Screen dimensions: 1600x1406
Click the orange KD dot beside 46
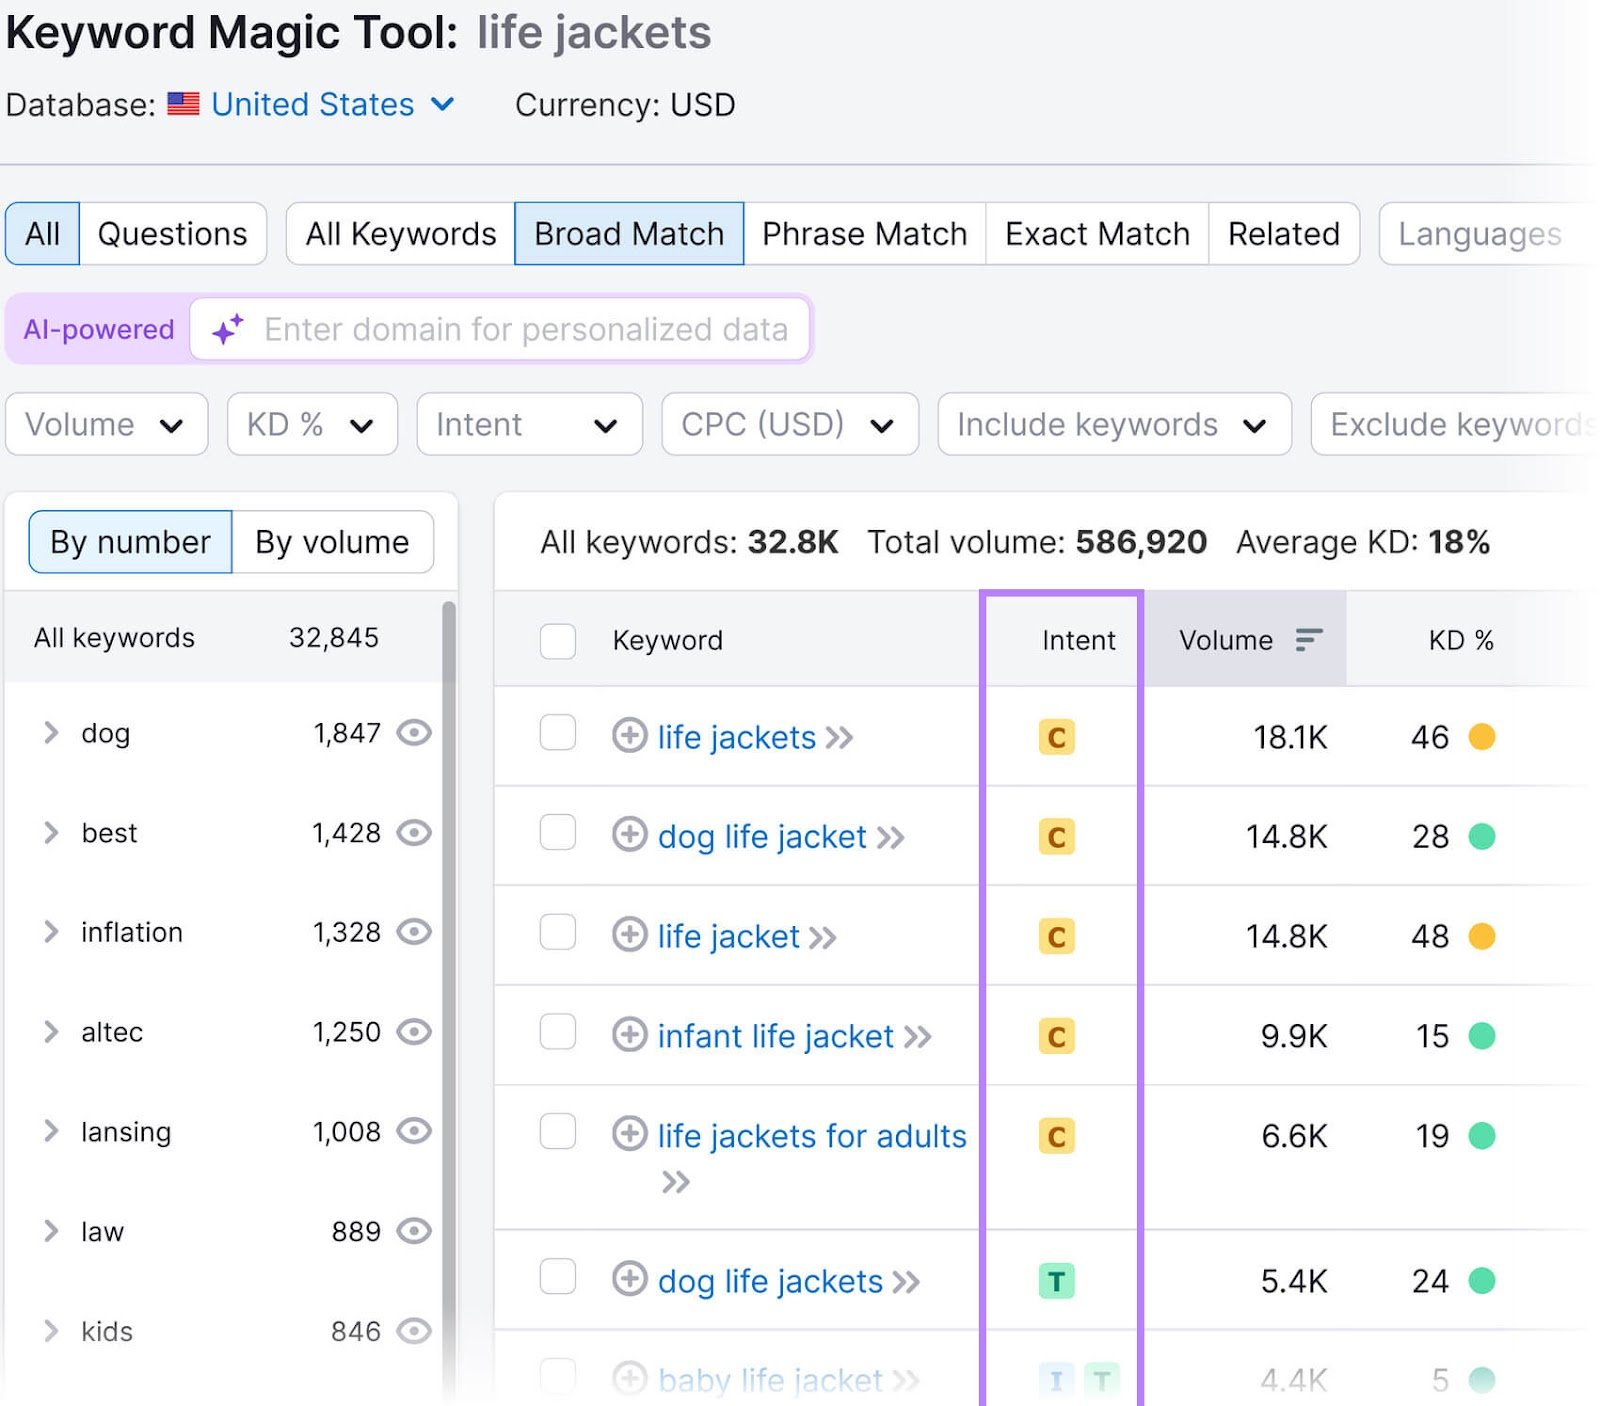coord(1484,737)
